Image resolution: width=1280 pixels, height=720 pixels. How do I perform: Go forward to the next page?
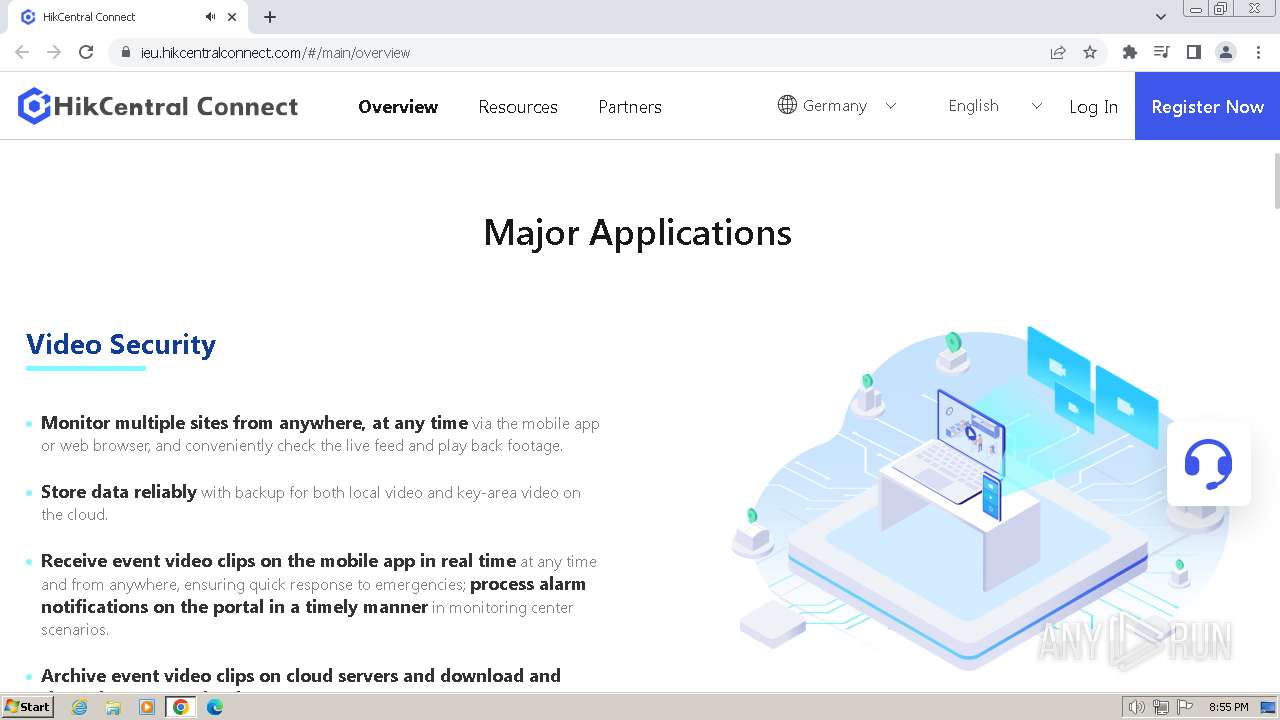(54, 52)
